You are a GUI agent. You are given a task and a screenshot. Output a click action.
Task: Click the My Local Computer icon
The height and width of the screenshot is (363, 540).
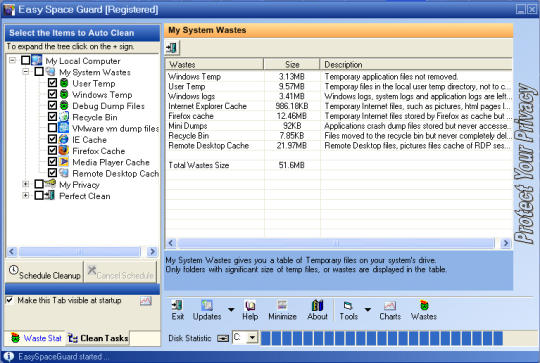[37, 60]
